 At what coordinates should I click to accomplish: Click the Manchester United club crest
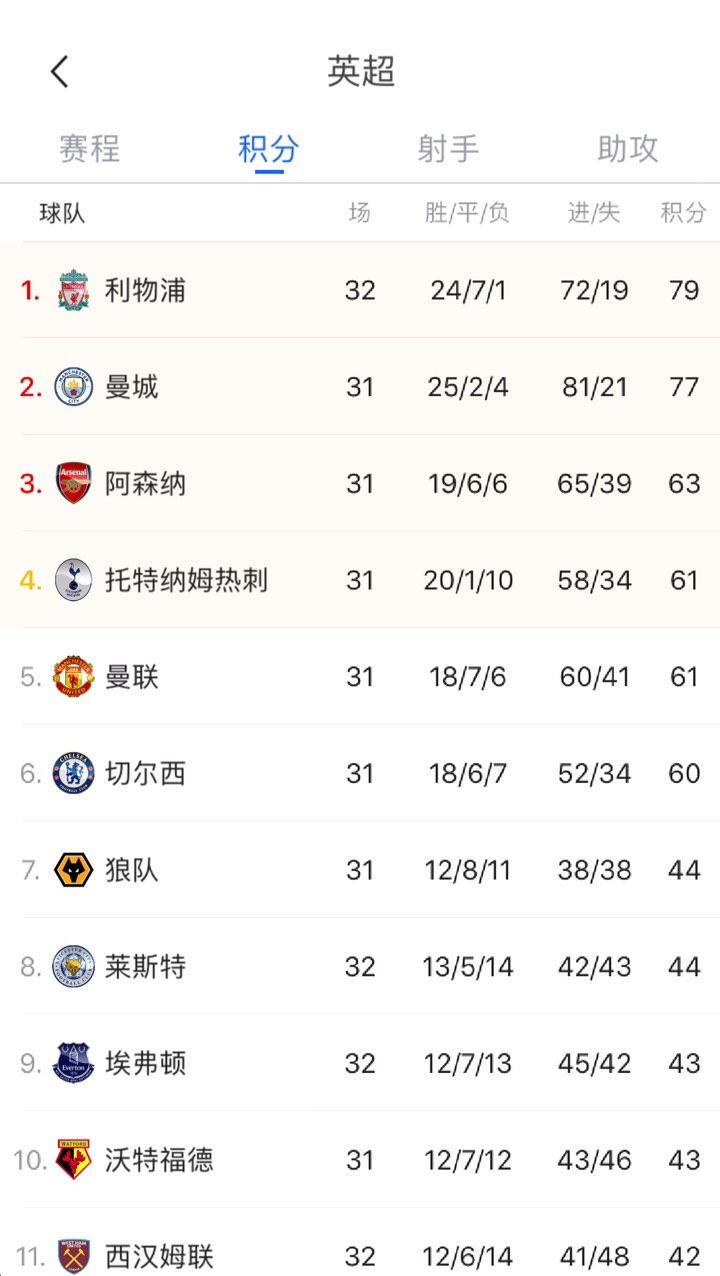[x=74, y=677]
